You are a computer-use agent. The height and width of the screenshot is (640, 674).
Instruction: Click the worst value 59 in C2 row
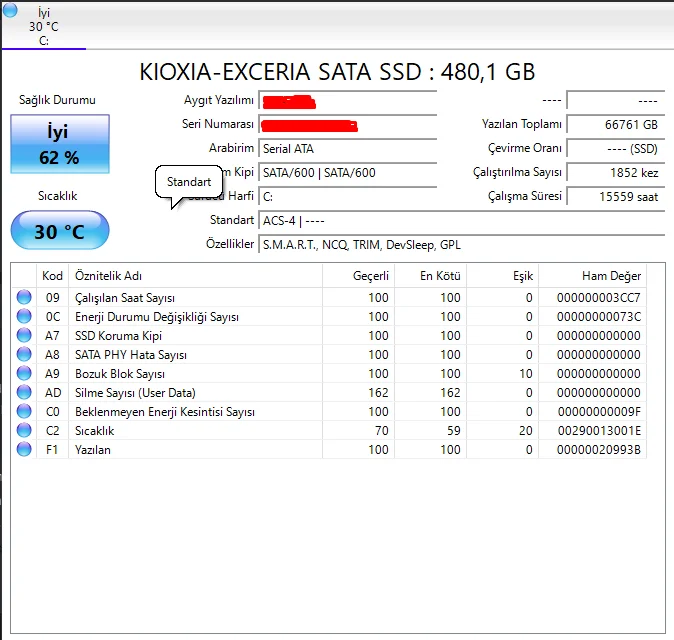click(453, 430)
